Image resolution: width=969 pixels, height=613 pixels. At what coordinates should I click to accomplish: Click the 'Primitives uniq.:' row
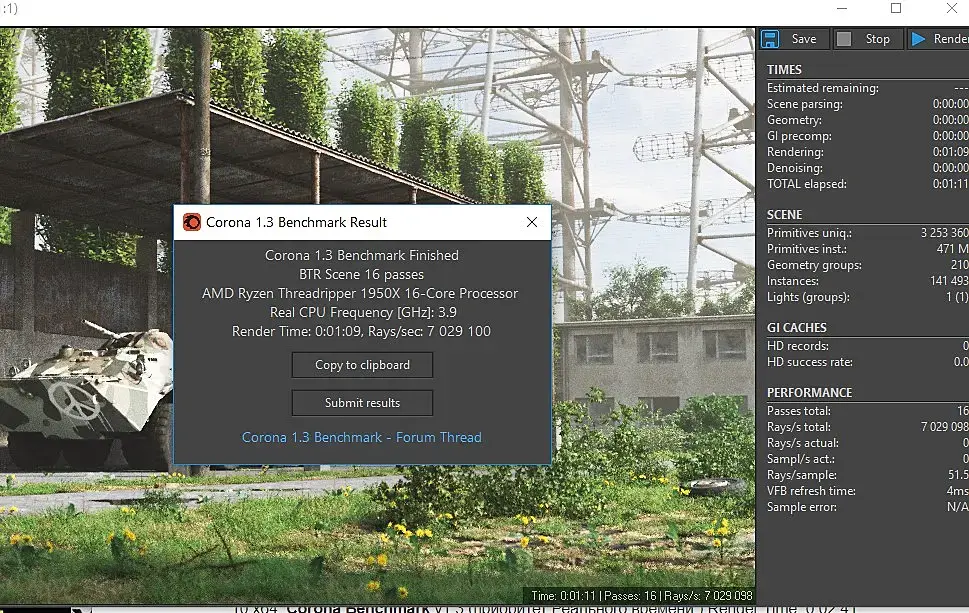coord(868,233)
